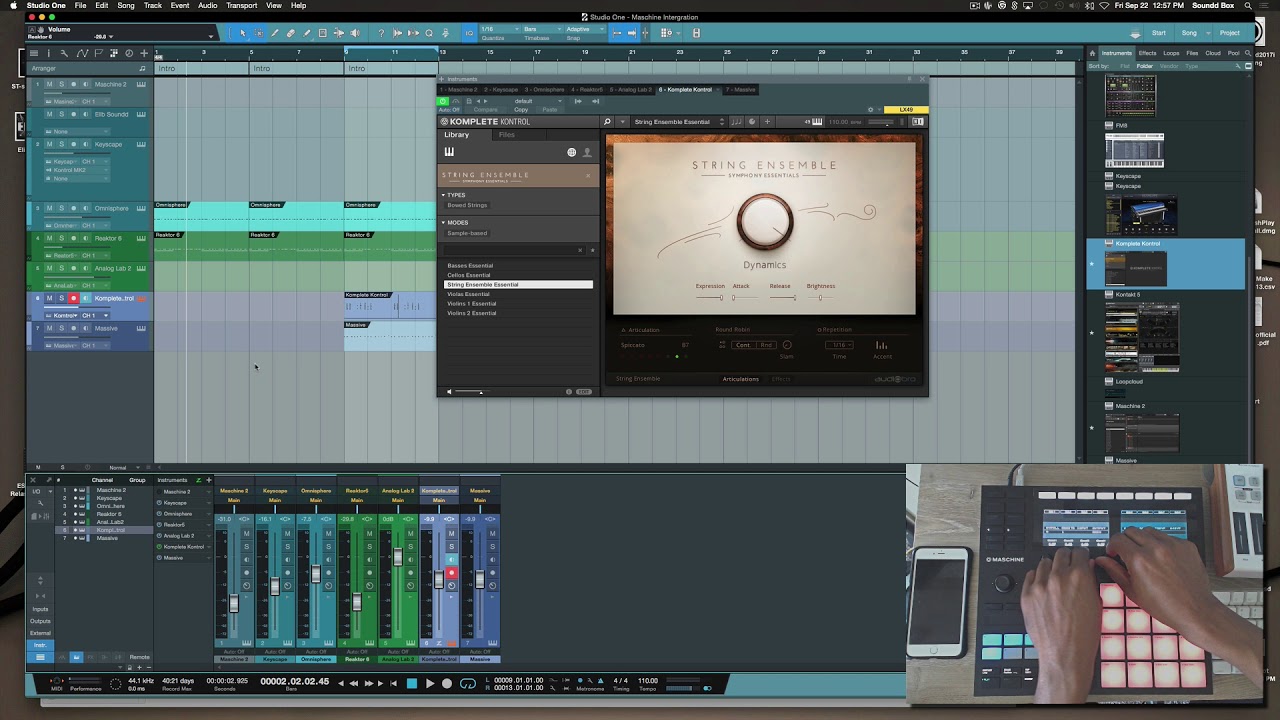Screen dimensions: 1280x720
Task: Open the Repetition Time 1/16 dropdown
Action: [x=839, y=345]
